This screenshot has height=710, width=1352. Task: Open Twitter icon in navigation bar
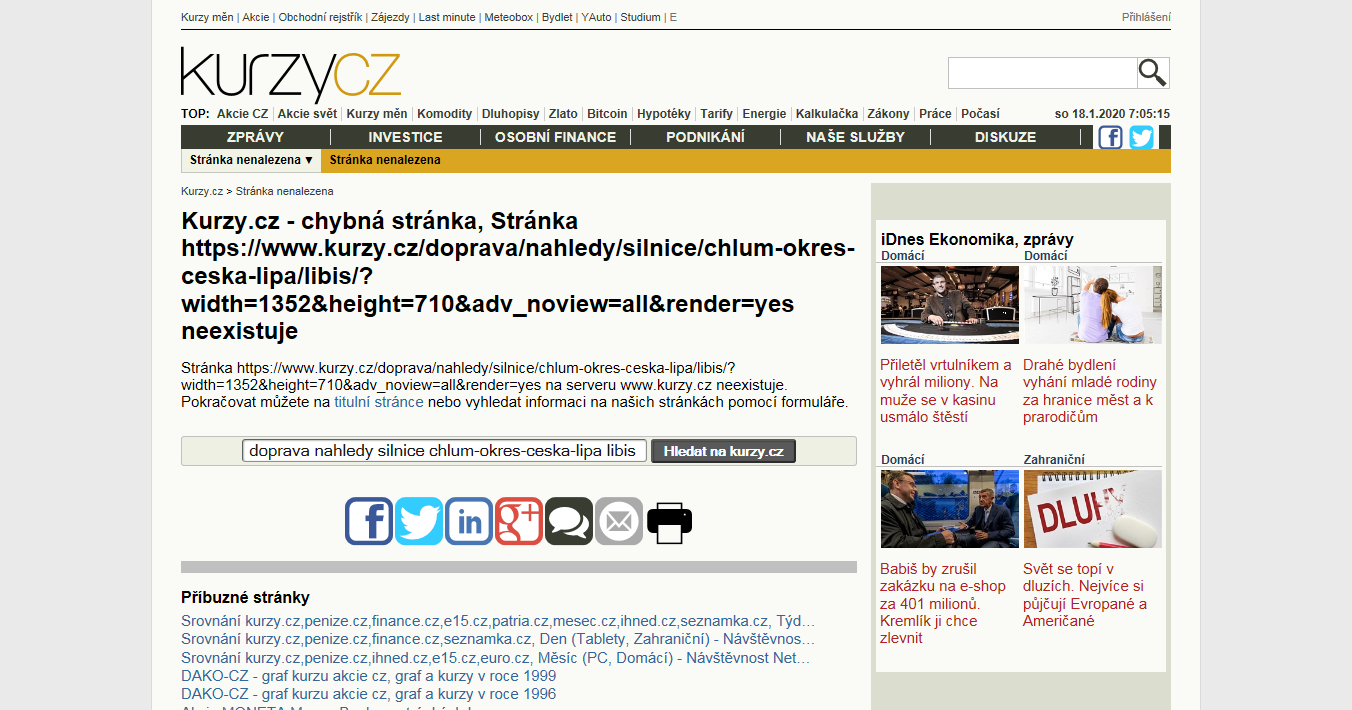(1142, 138)
